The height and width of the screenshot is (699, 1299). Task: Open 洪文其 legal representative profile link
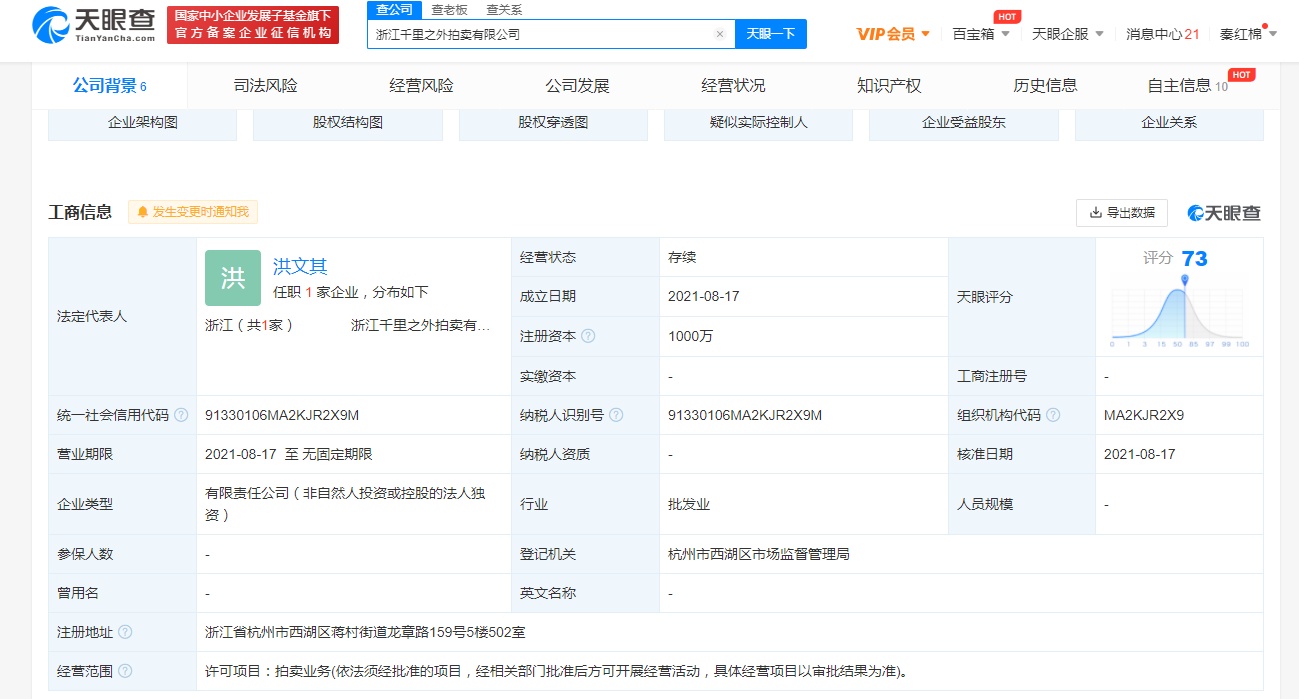(300, 267)
